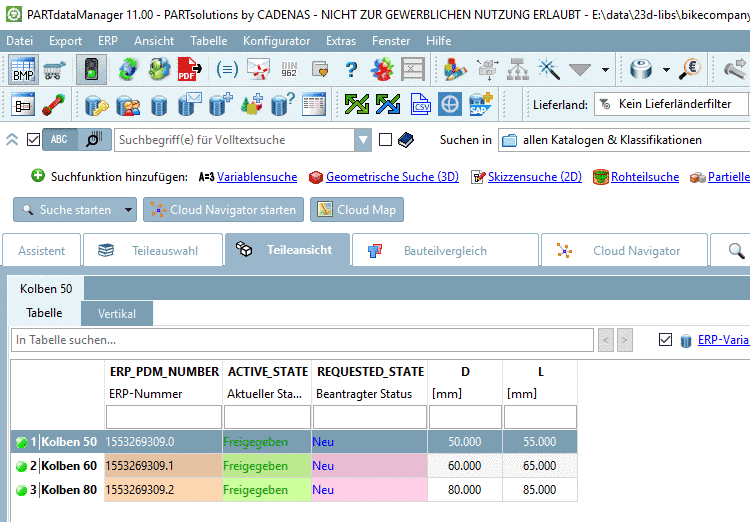Click the globe with user icon

point(159,70)
